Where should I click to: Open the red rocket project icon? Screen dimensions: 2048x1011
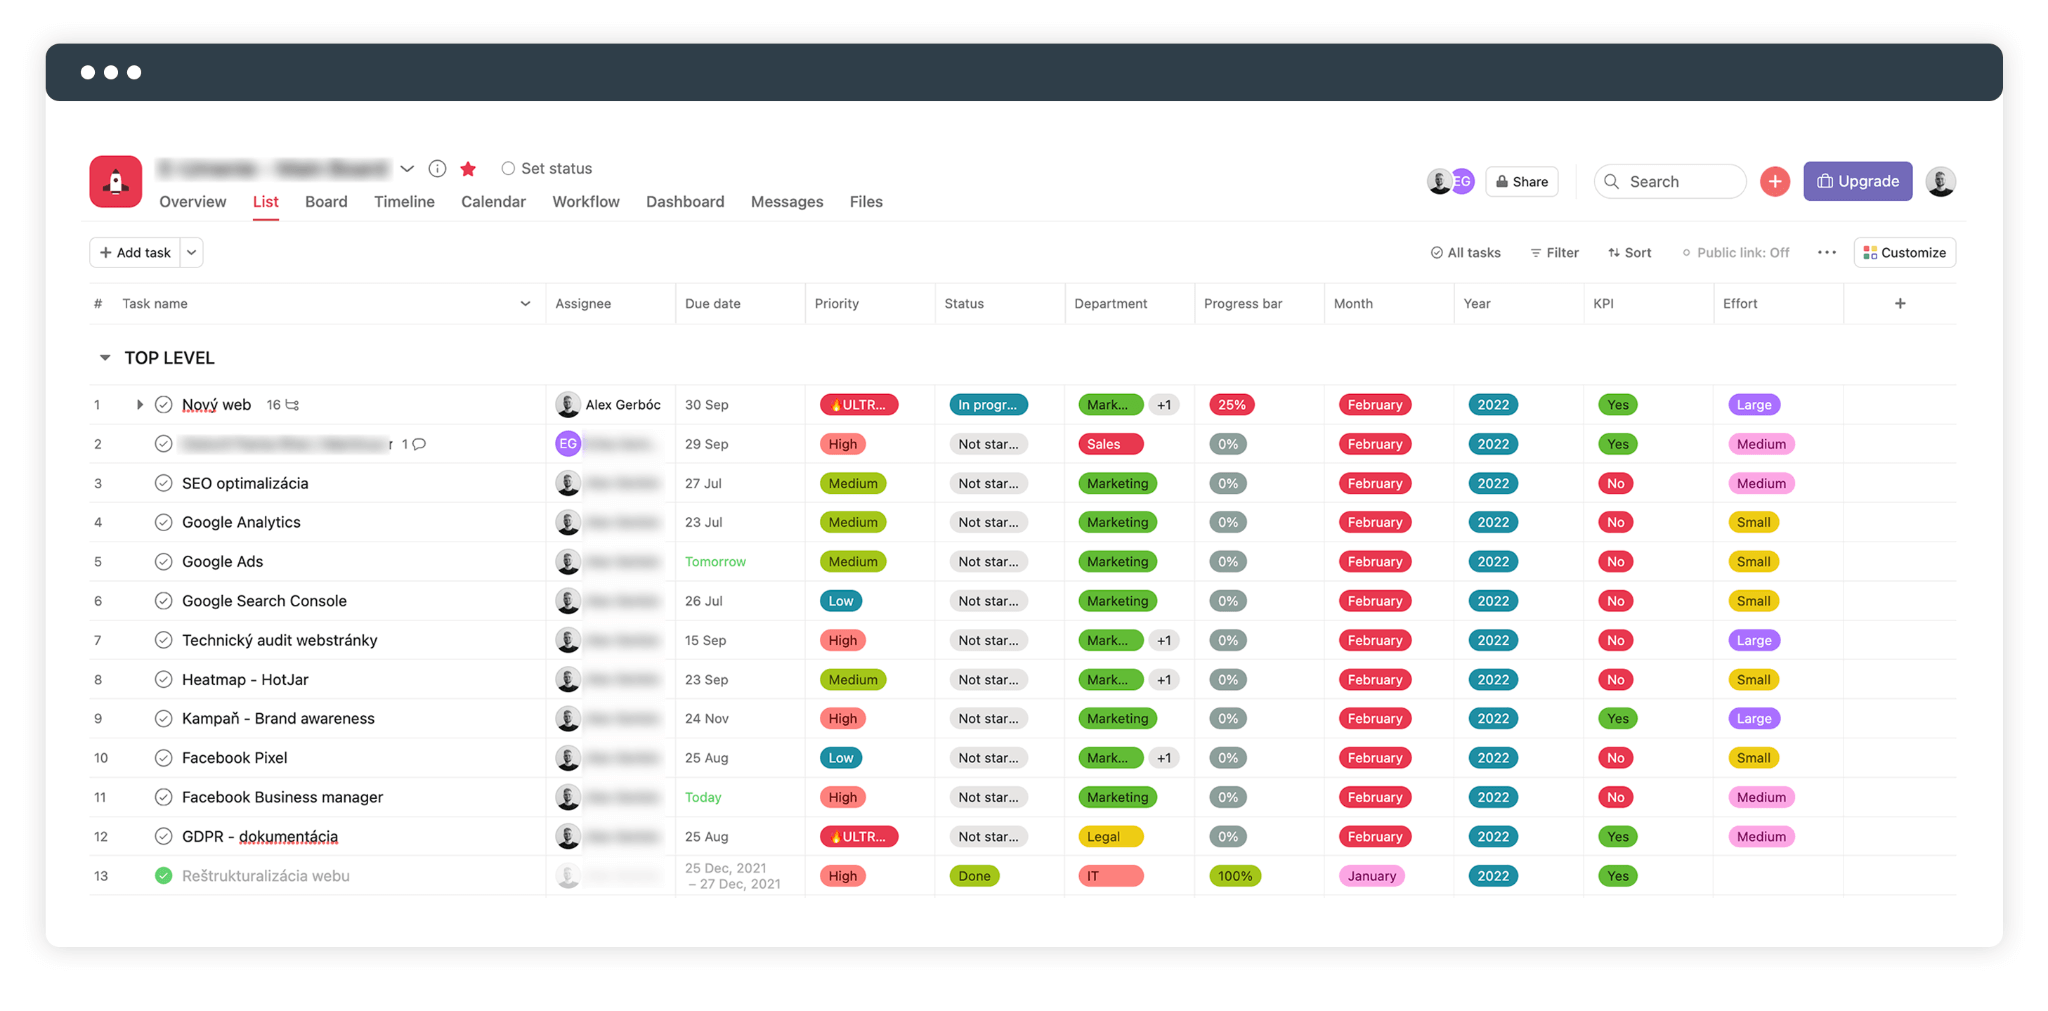coord(116,182)
